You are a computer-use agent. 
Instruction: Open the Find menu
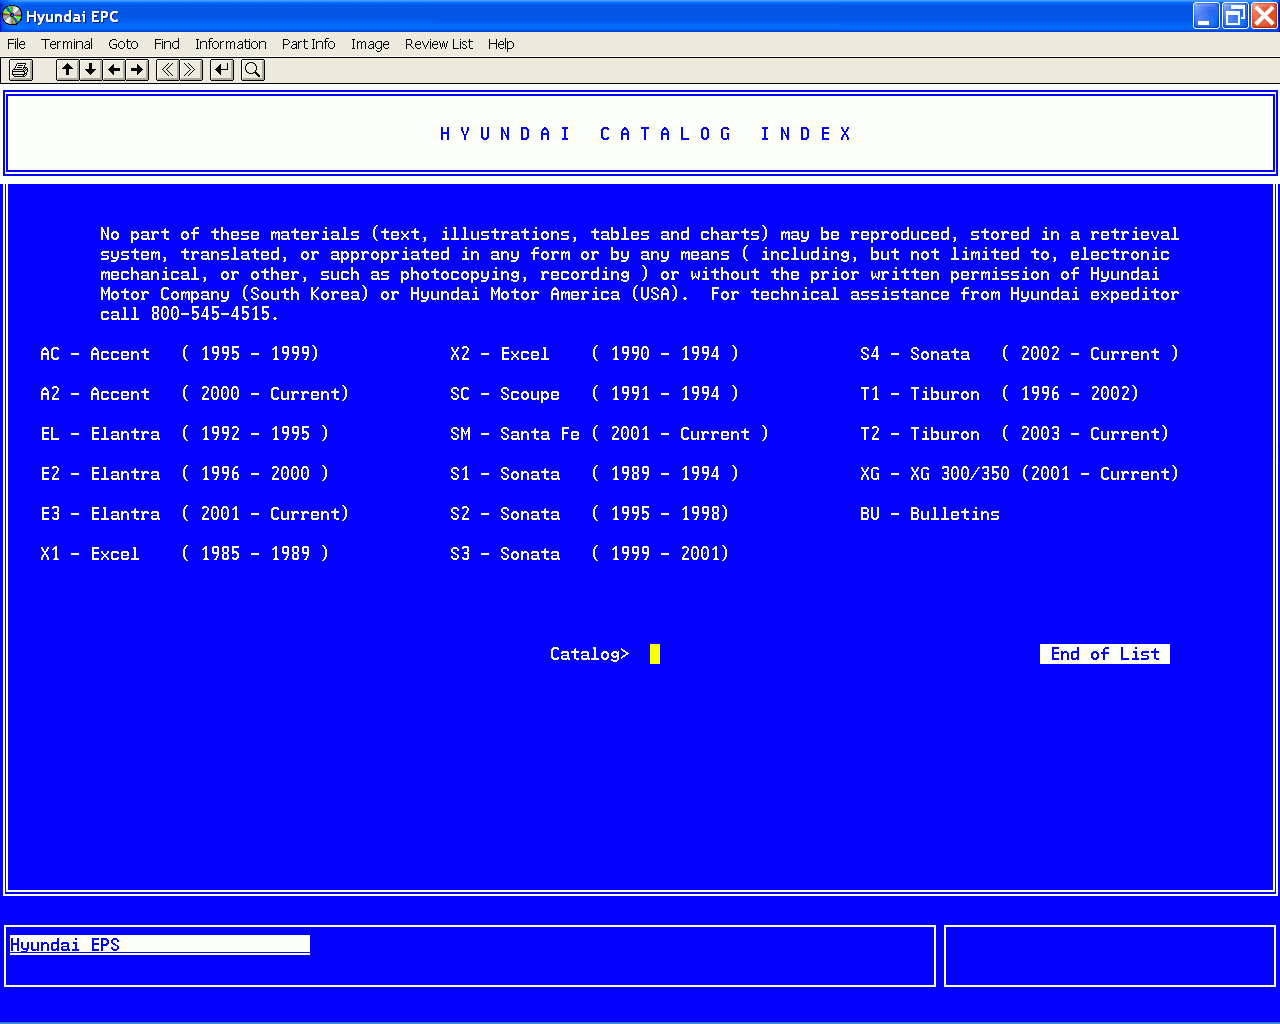[x=167, y=44]
